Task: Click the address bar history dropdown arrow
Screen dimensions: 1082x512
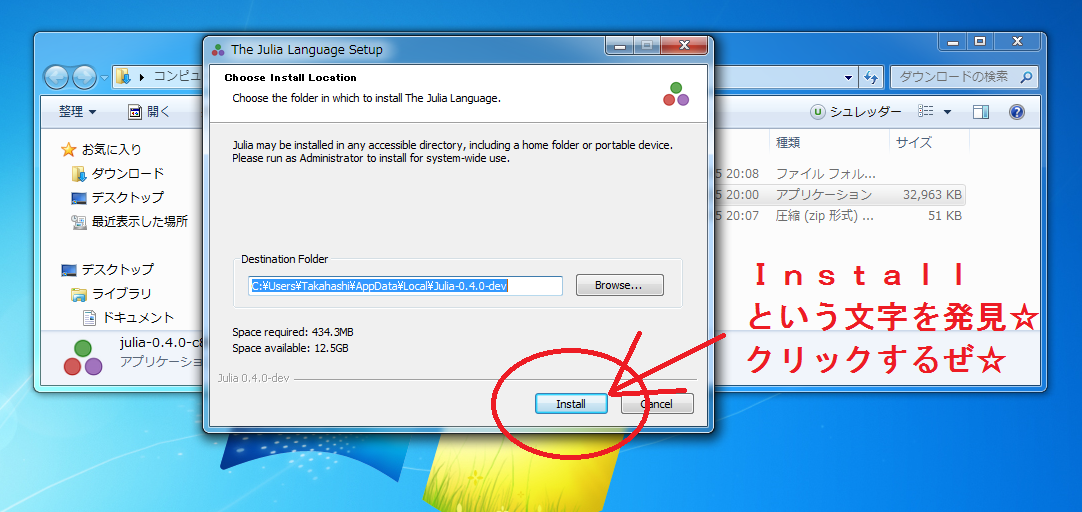Action: point(849,77)
